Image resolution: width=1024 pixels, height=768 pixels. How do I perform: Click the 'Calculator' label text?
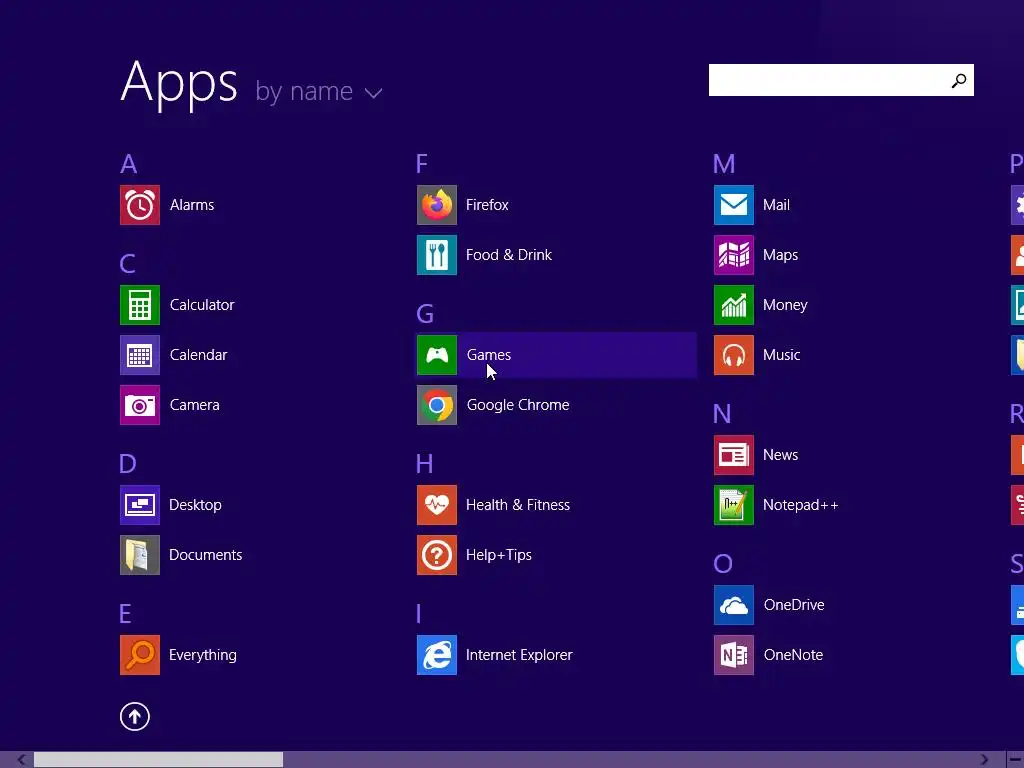coord(202,305)
